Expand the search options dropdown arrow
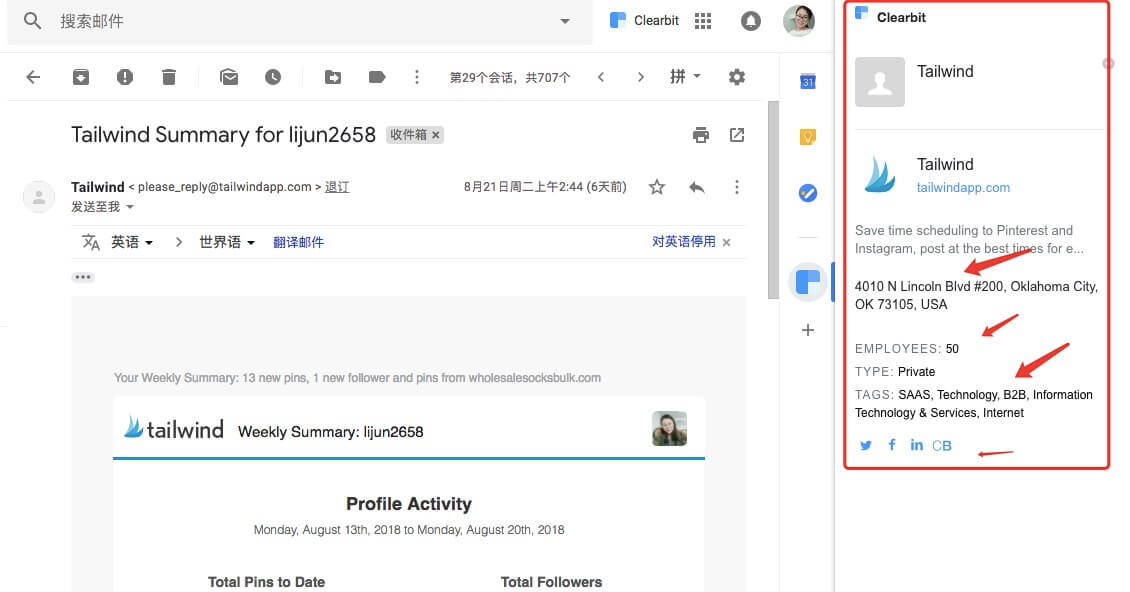1130x592 pixels. [565, 22]
